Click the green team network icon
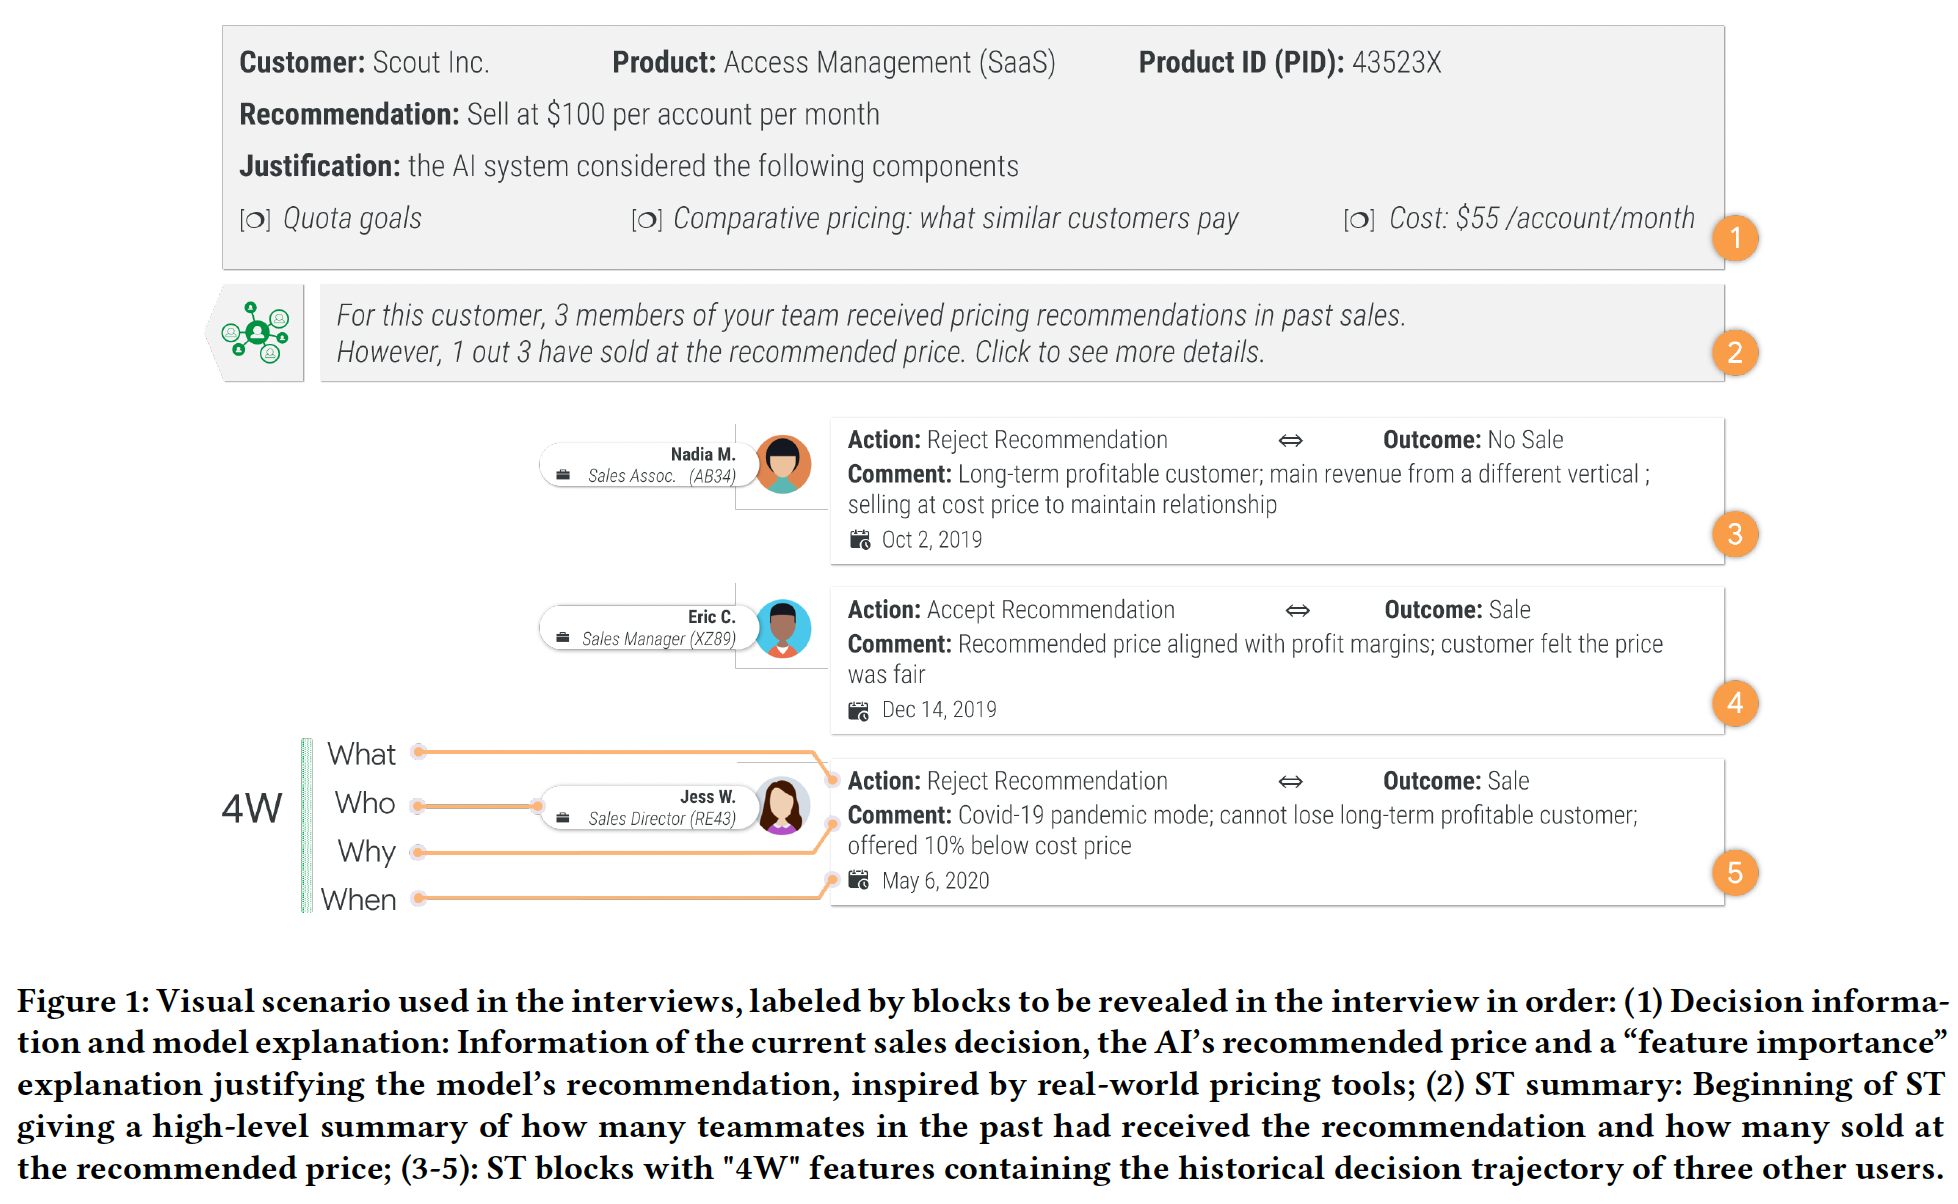The image size is (1958, 1204). [x=256, y=333]
